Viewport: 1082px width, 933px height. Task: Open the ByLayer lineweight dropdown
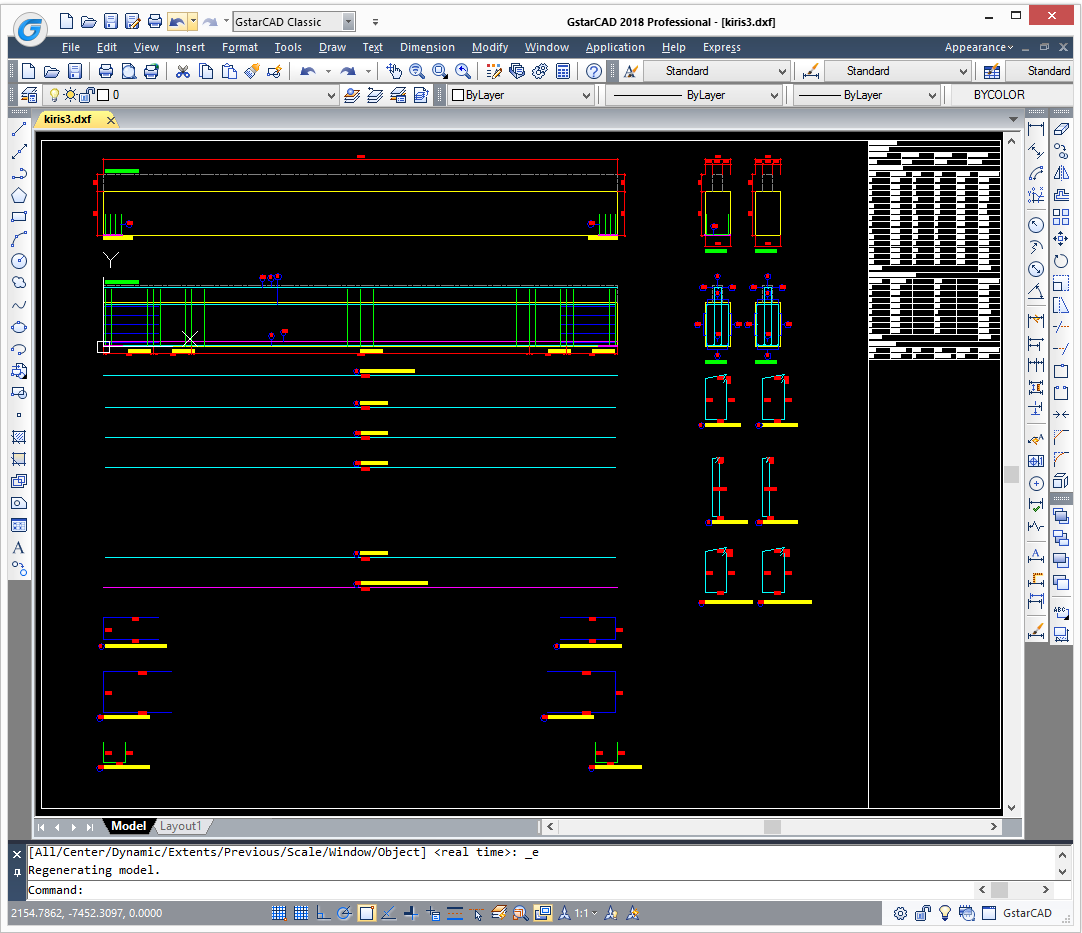932,95
